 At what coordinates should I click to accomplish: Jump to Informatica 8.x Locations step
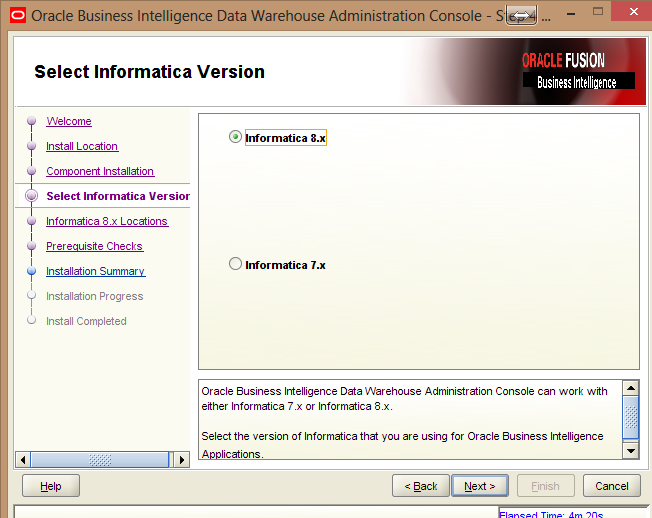coord(107,221)
